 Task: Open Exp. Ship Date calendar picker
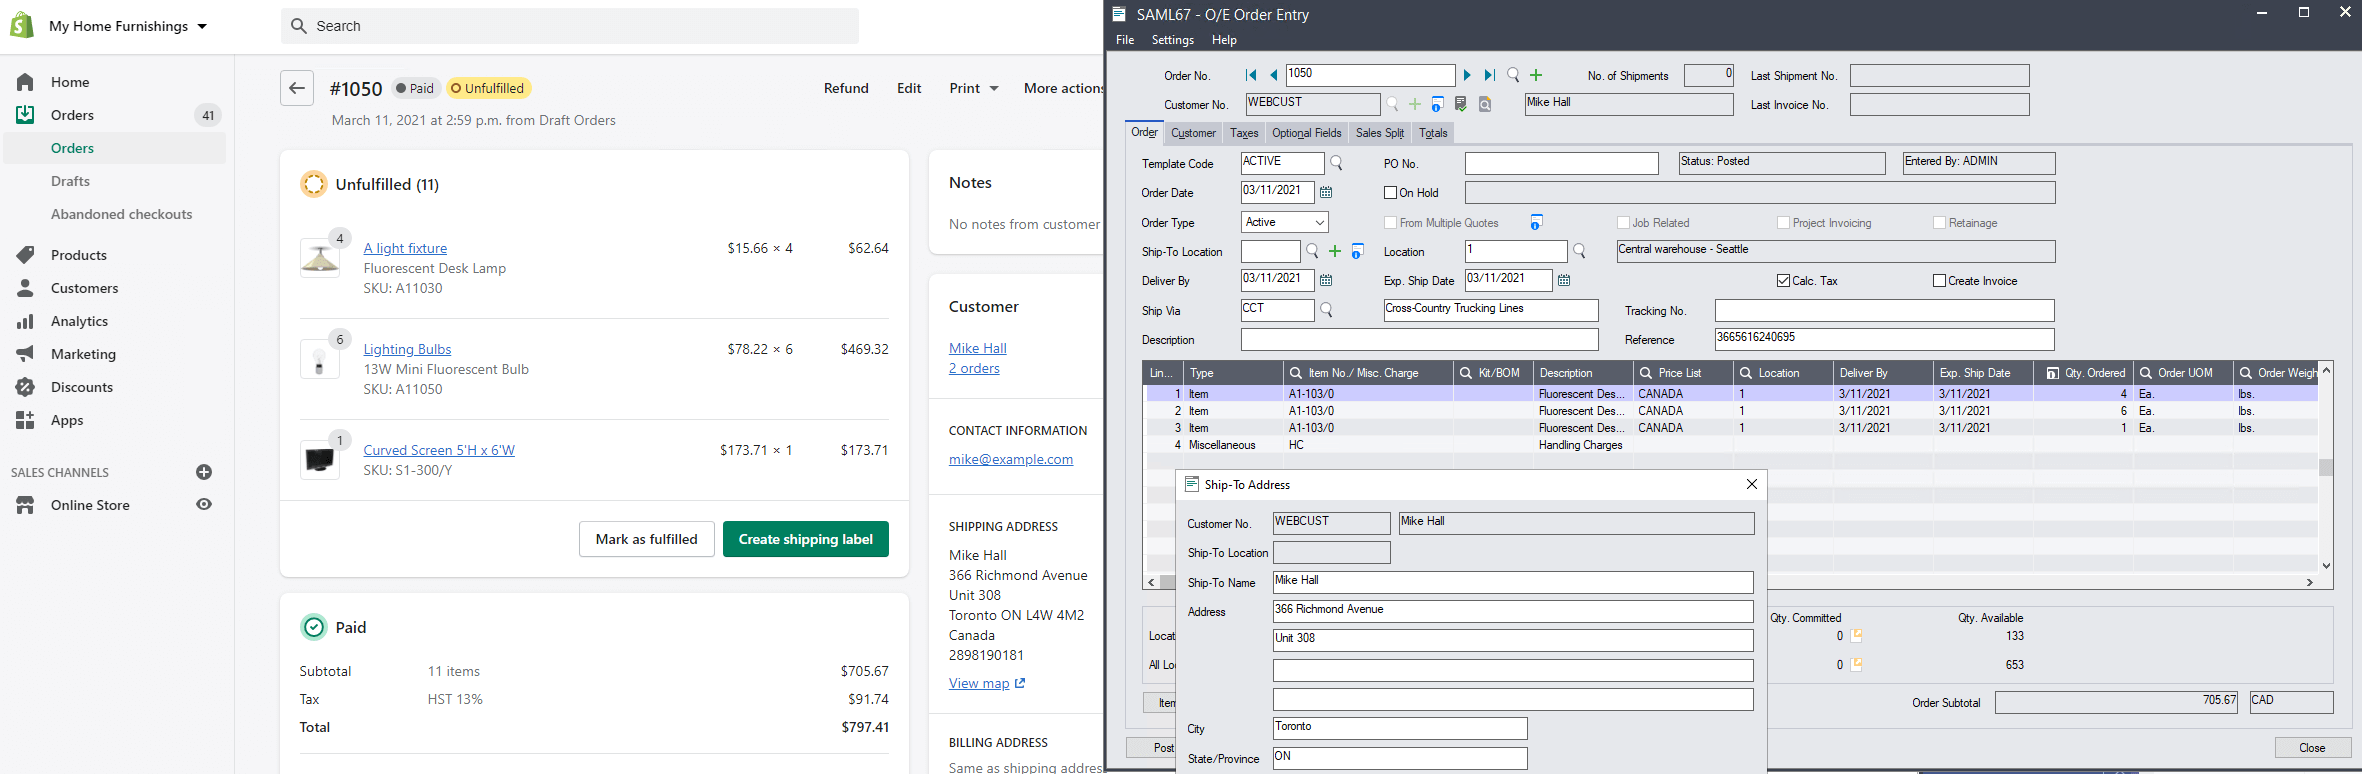(1564, 280)
